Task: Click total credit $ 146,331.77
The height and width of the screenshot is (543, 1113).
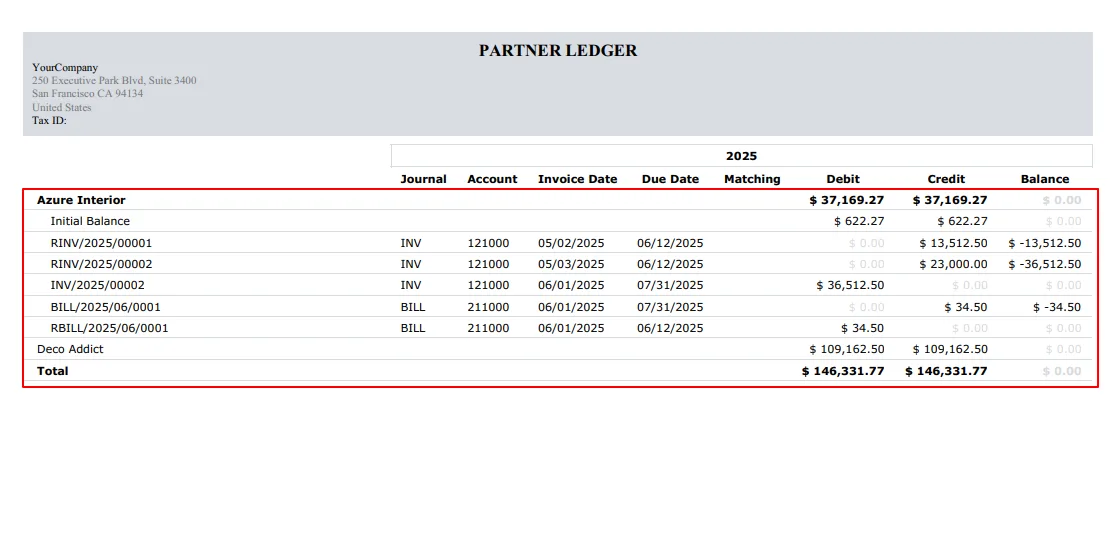Action: coord(946,371)
